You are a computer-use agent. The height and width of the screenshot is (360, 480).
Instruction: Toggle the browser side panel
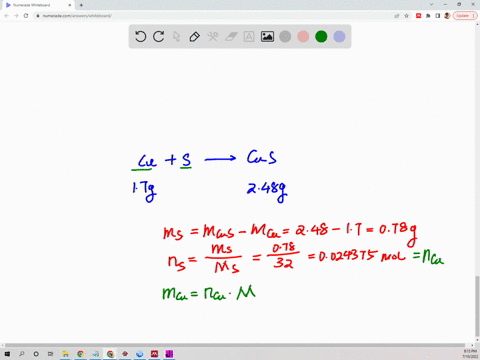click(438, 16)
